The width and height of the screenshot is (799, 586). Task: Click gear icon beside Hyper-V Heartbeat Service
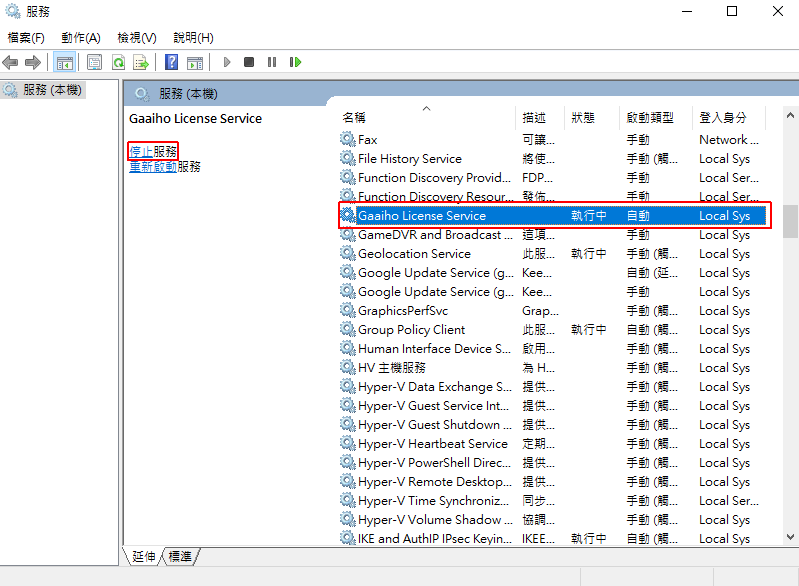coord(348,443)
